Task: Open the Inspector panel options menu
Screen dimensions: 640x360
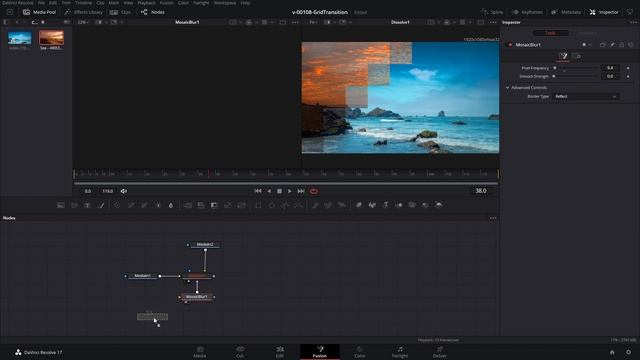Action: point(633,22)
